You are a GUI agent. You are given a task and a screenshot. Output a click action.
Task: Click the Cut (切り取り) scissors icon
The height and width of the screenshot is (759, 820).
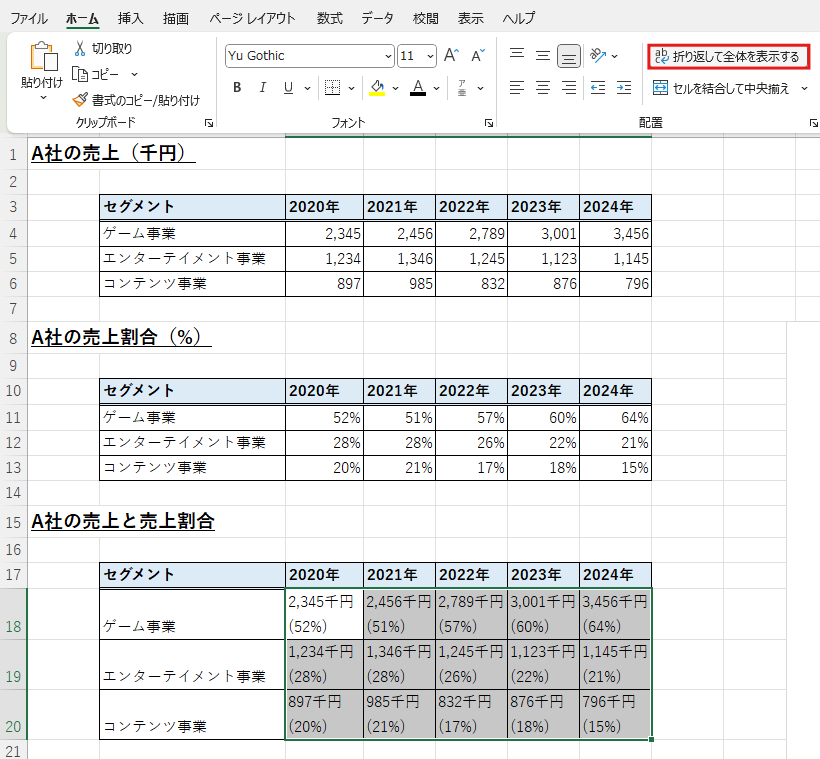click(80, 48)
